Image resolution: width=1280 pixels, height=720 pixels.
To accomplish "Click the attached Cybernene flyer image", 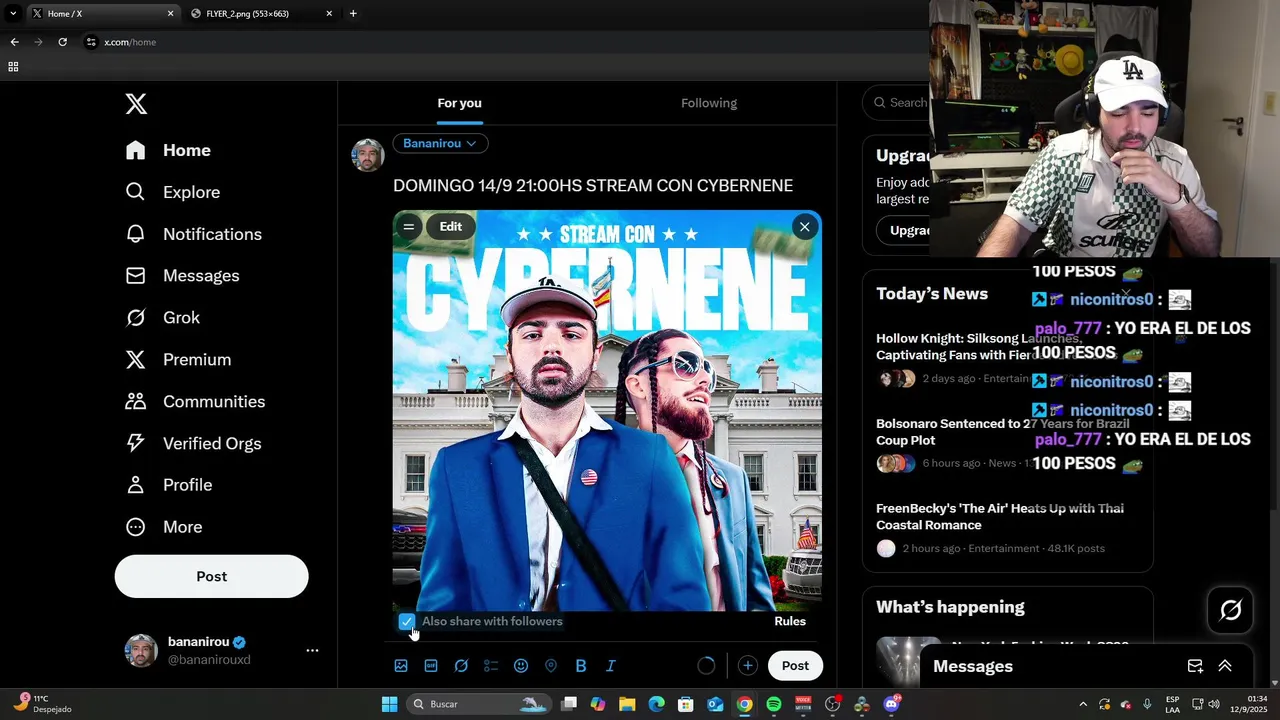I will coord(607,410).
